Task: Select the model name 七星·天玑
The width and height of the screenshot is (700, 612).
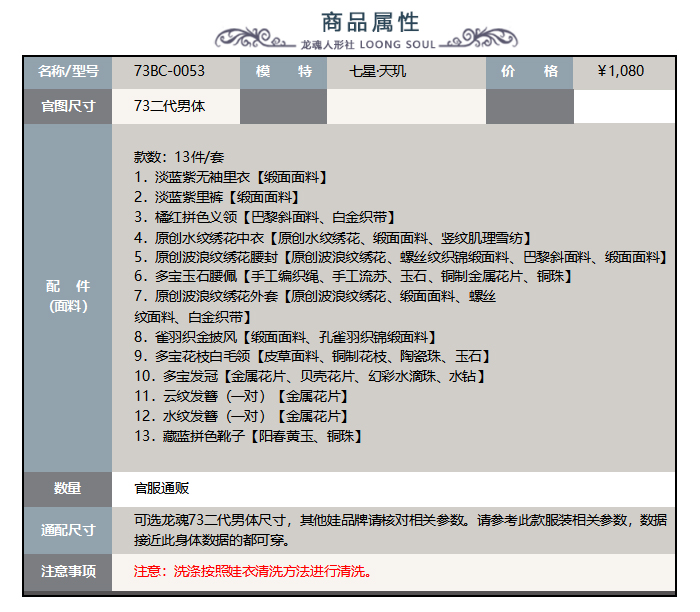Action: click(x=377, y=71)
